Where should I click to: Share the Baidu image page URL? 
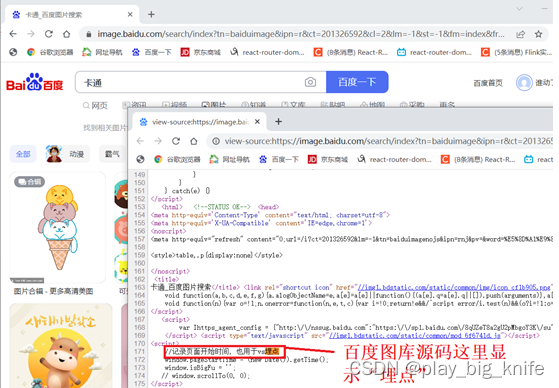pyautogui.click(x=520, y=34)
